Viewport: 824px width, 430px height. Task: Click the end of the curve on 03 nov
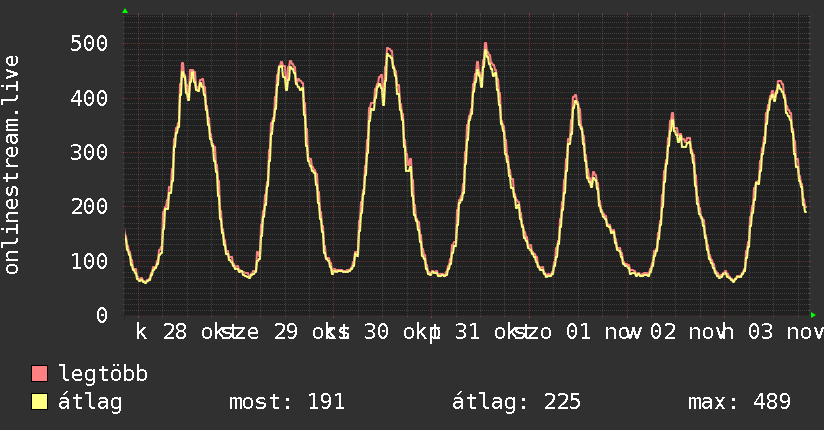[x=806, y=211]
